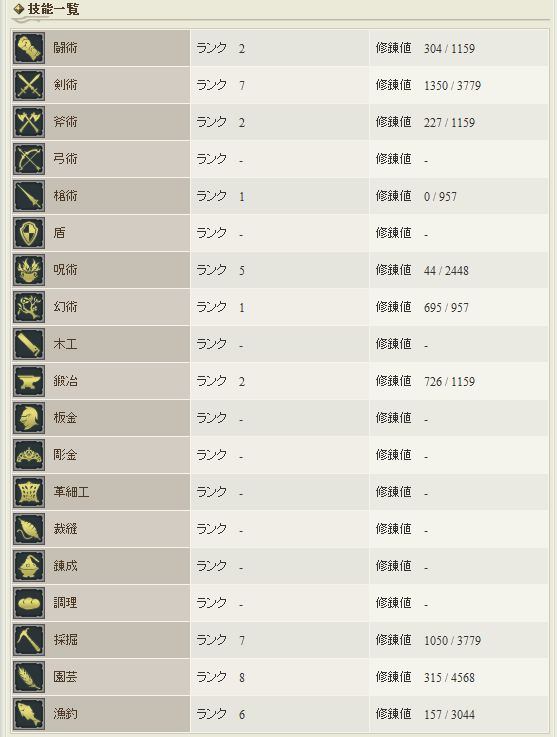Click the 斧術 crossed axes icon
This screenshot has width=557, height=737.
tap(29, 122)
